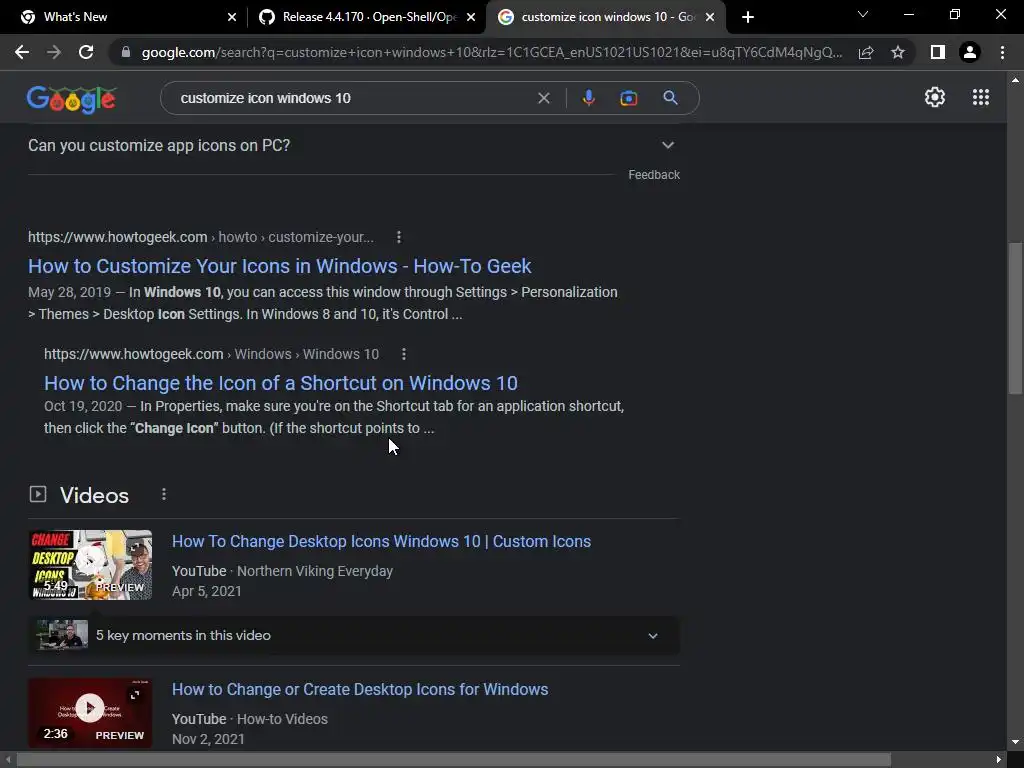The image size is (1024, 768).
Task: Open Chrome's three-dot menu
Action: [1002, 52]
